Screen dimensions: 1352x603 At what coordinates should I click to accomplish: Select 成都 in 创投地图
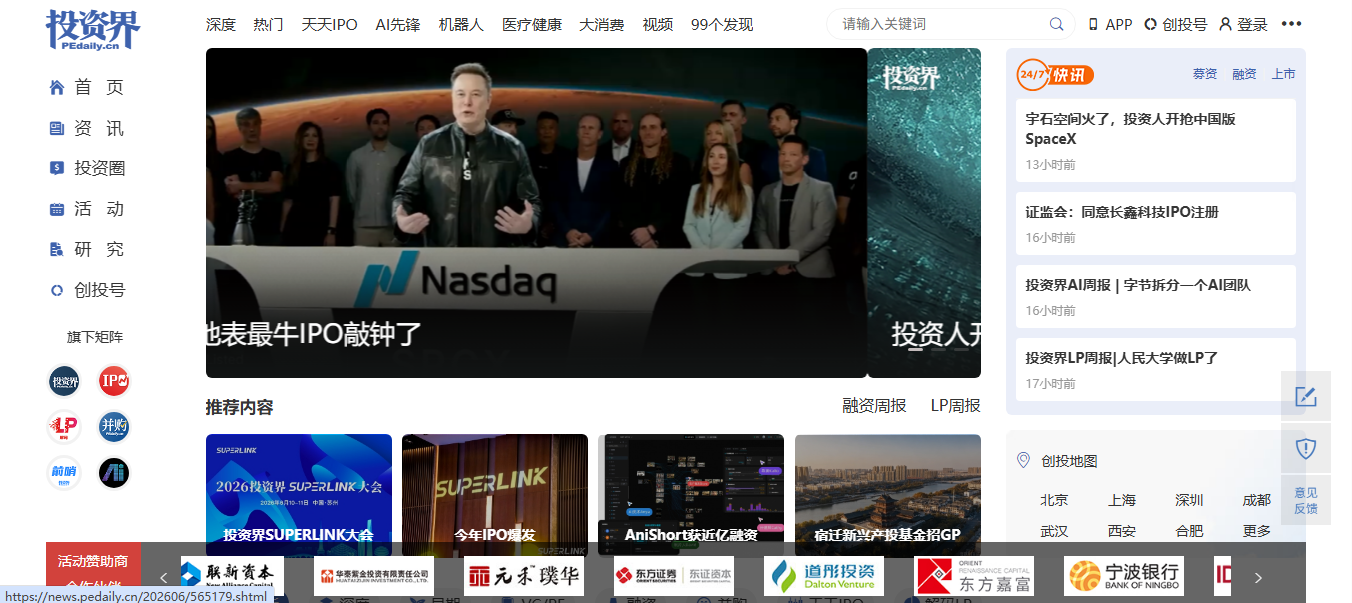point(1257,500)
